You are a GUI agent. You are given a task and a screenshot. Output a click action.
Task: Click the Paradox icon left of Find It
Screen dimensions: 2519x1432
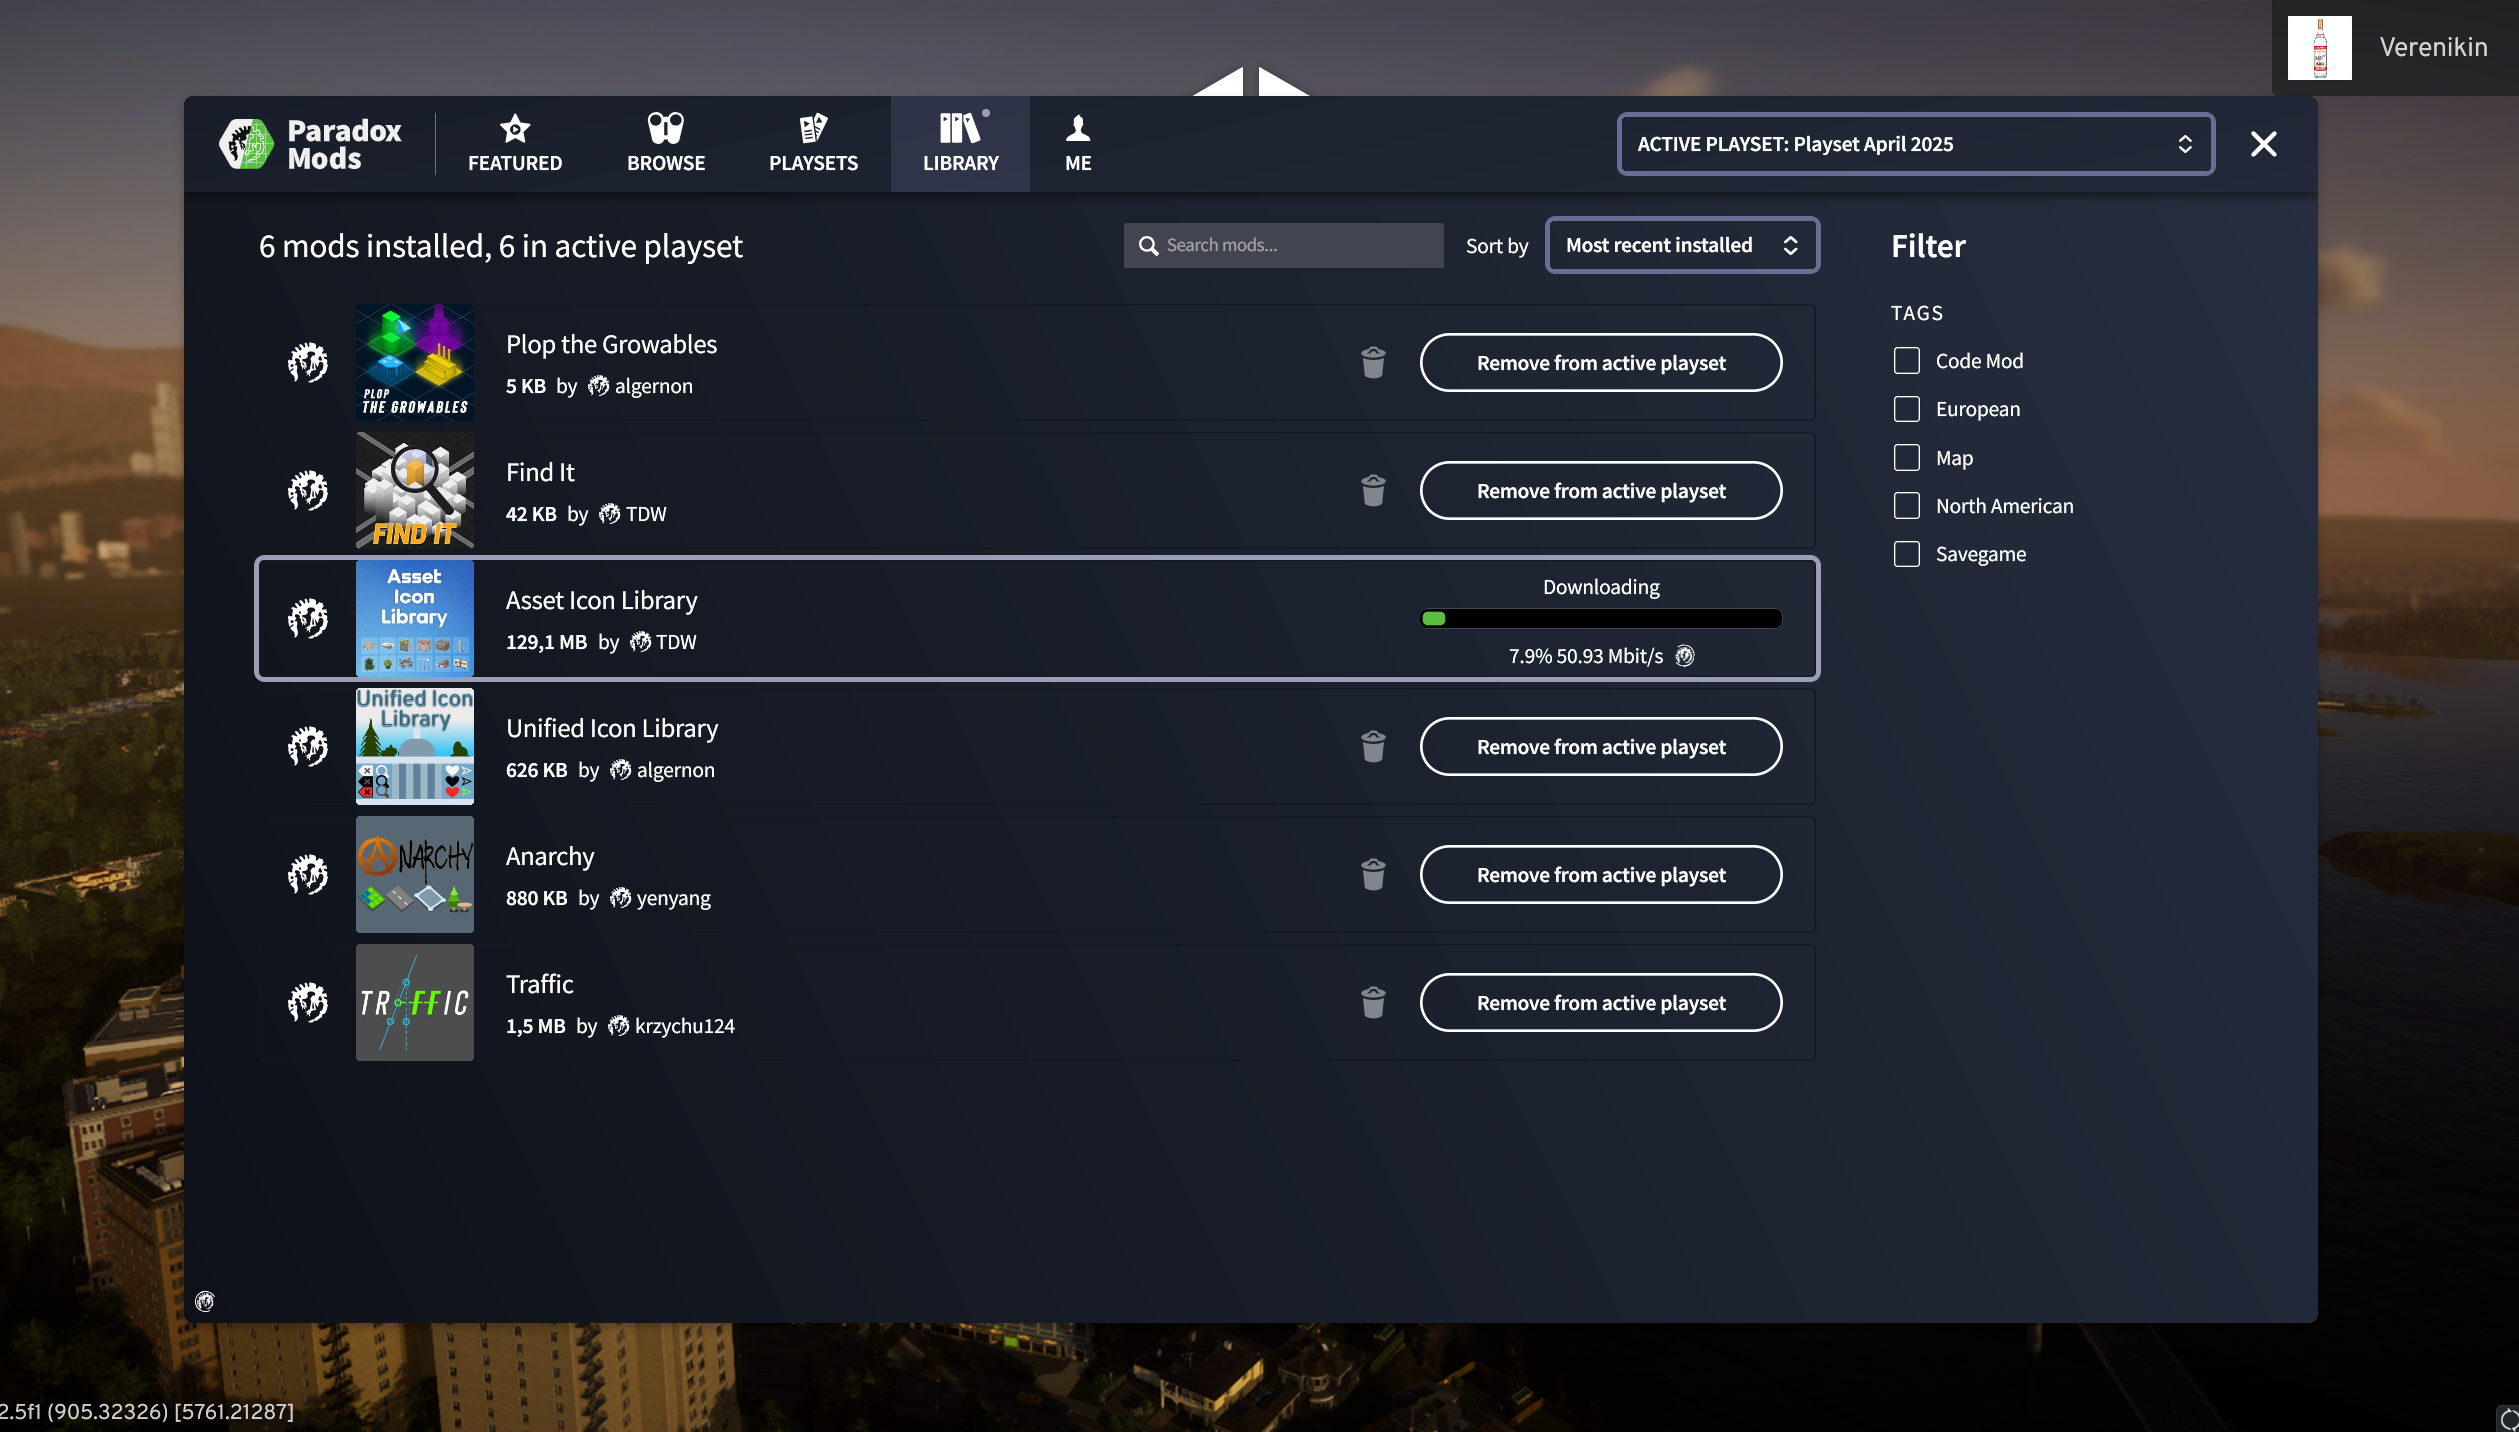(x=308, y=490)
